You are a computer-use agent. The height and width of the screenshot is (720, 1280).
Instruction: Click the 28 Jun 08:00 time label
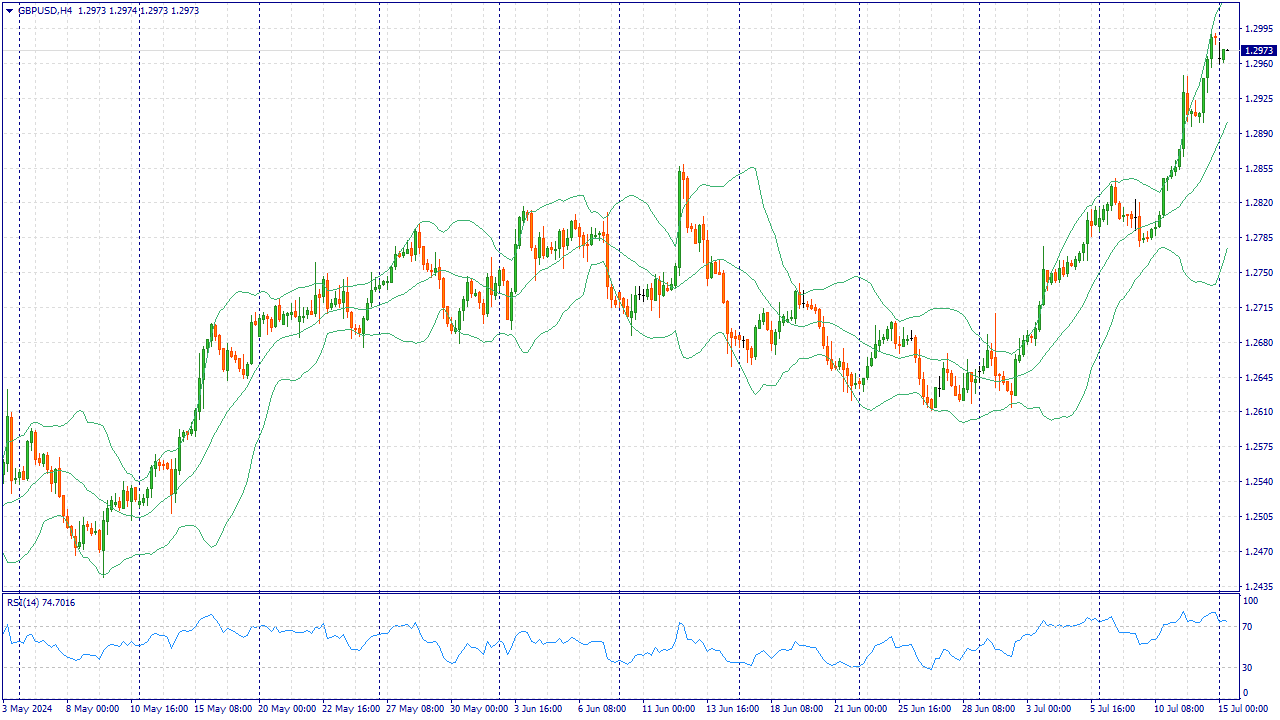coord(989,709)
